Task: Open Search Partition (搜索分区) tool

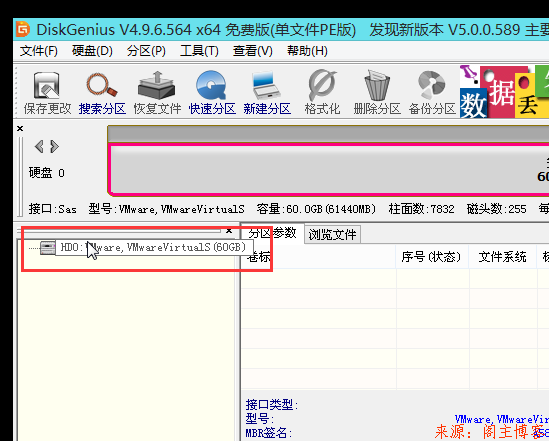Action: click(x=102, y=93)
